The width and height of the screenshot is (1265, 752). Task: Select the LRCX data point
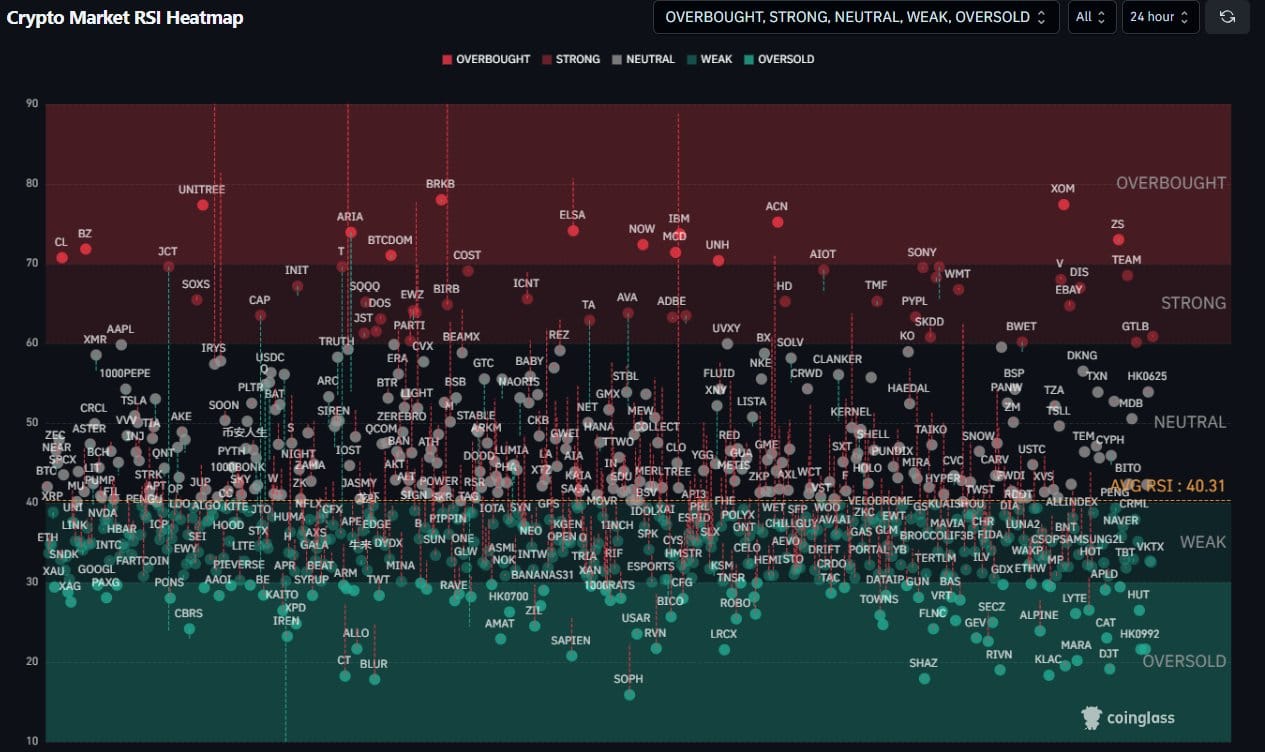coord(724,650)
